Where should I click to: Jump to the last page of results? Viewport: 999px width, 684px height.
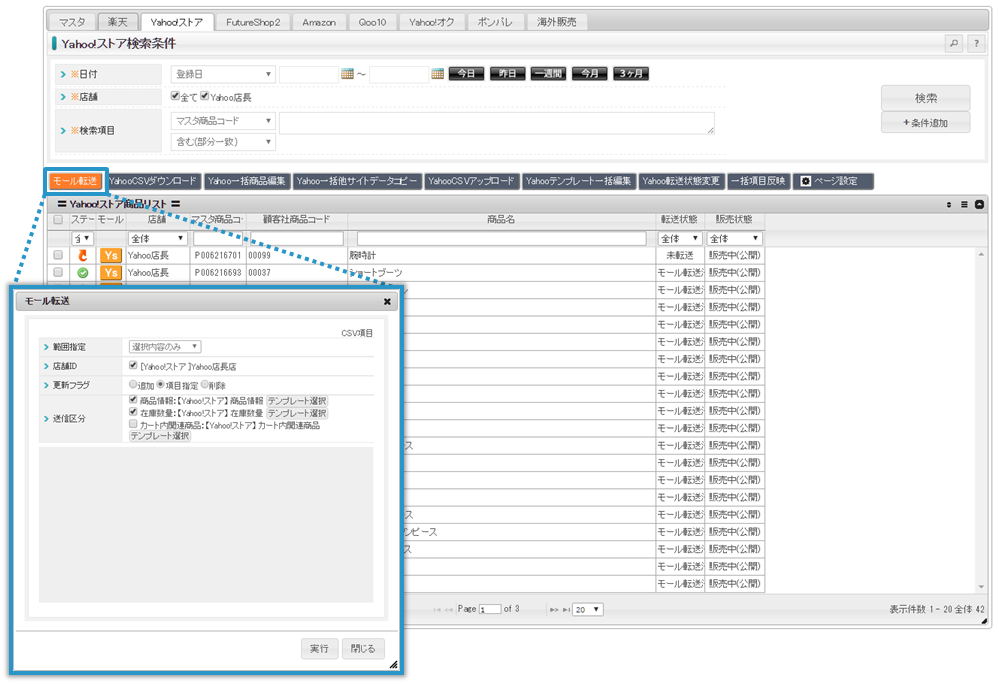(566, 610)
